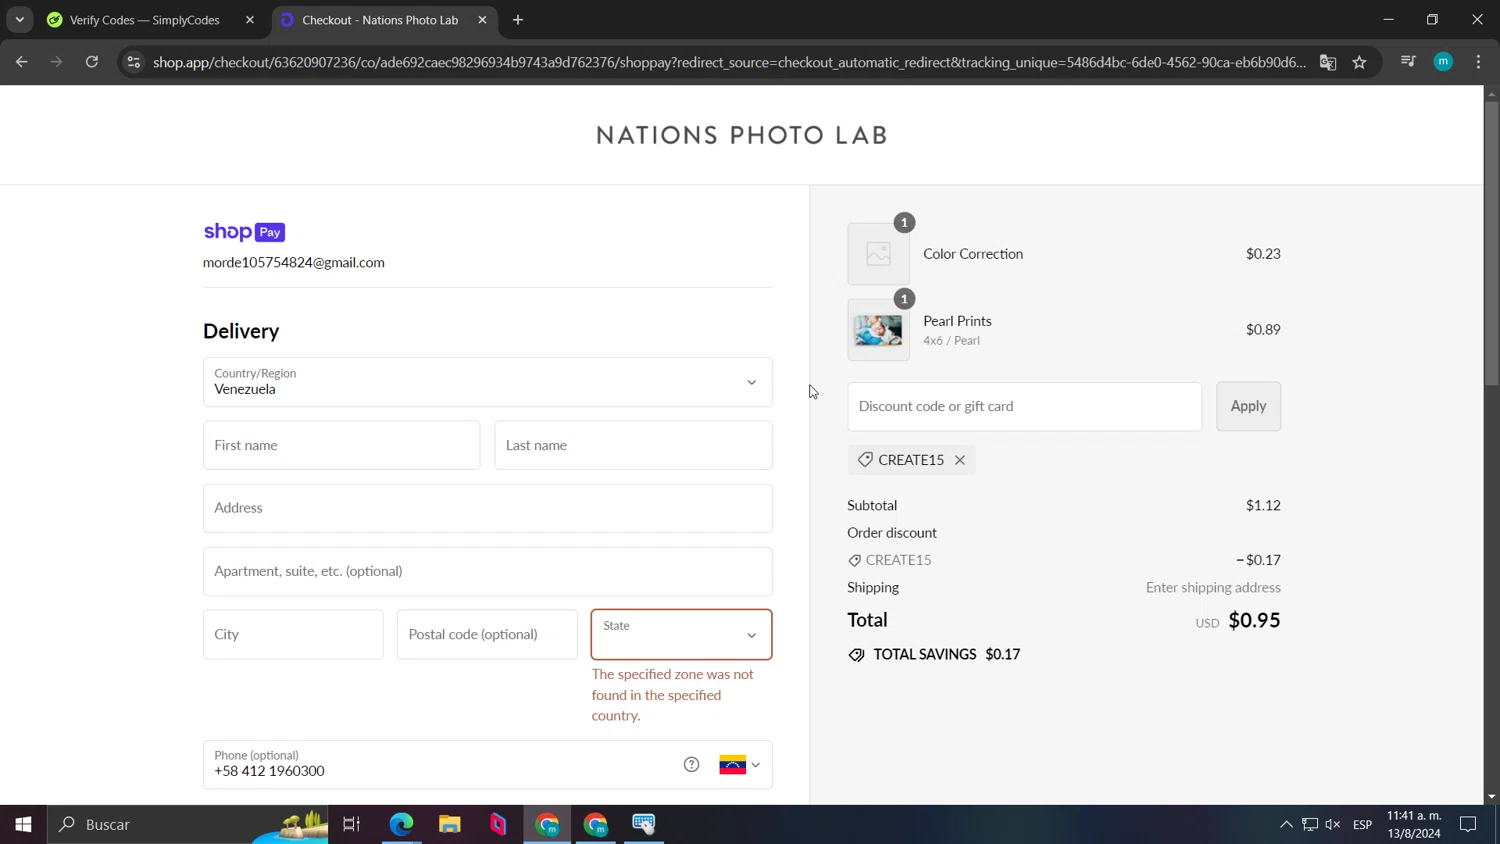1500x844 pixels.
Task: Click the muted volume tray icon
Action: click(1333, 824)
